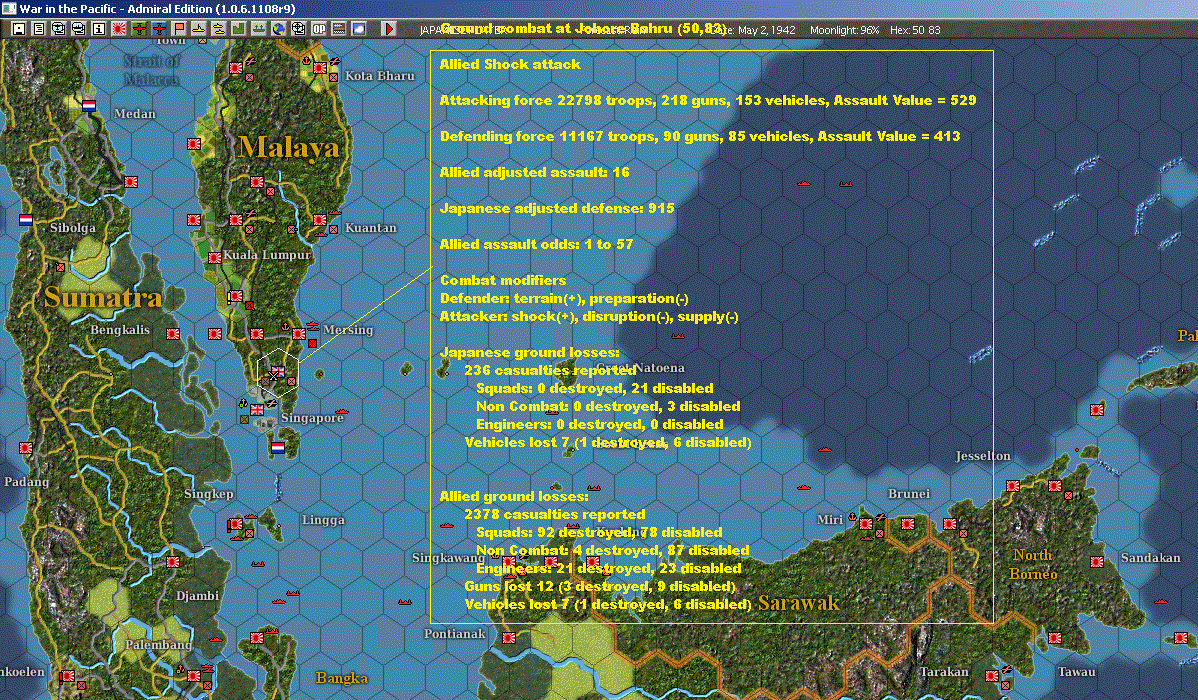Click the 'Guns lost 12' report line
The width and height of the screenshot is (1198, 700).
600,587
